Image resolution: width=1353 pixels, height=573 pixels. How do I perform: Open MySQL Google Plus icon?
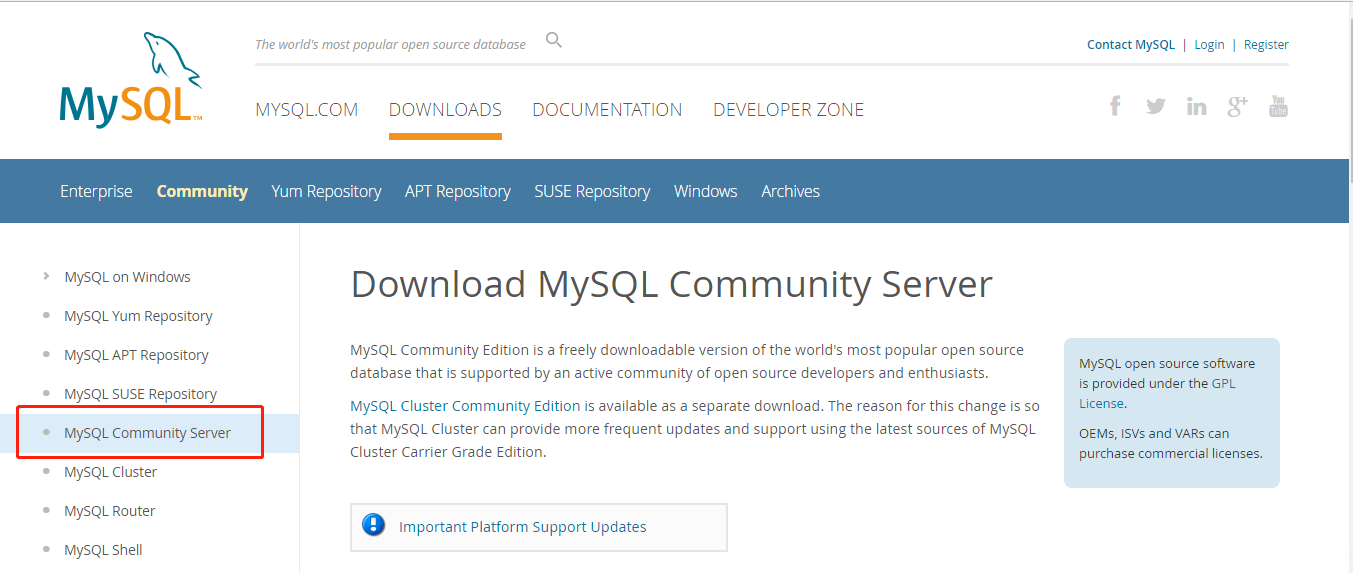coord(1238,106)
